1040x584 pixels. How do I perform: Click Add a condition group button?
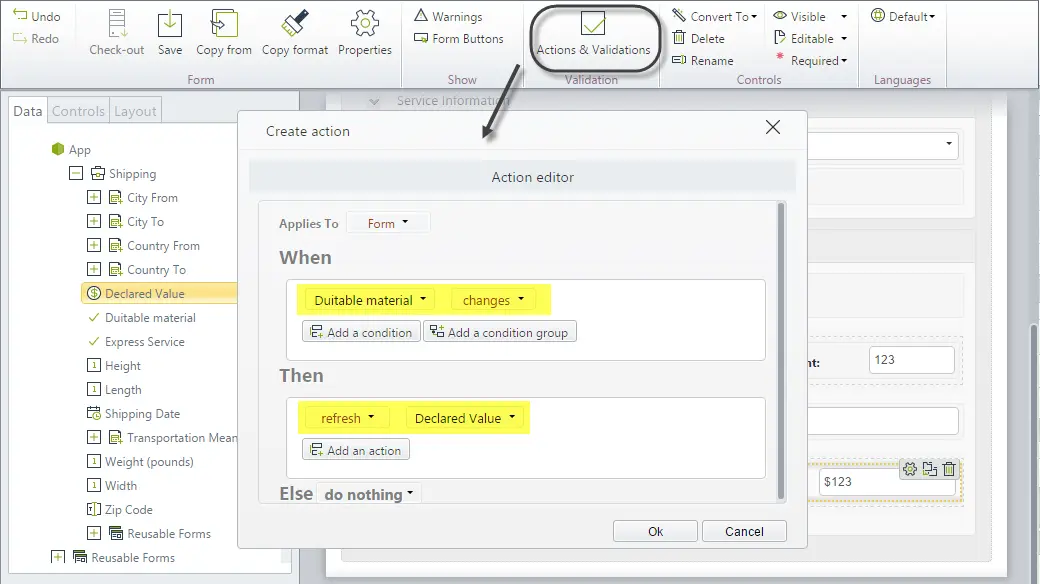point(500,332)
